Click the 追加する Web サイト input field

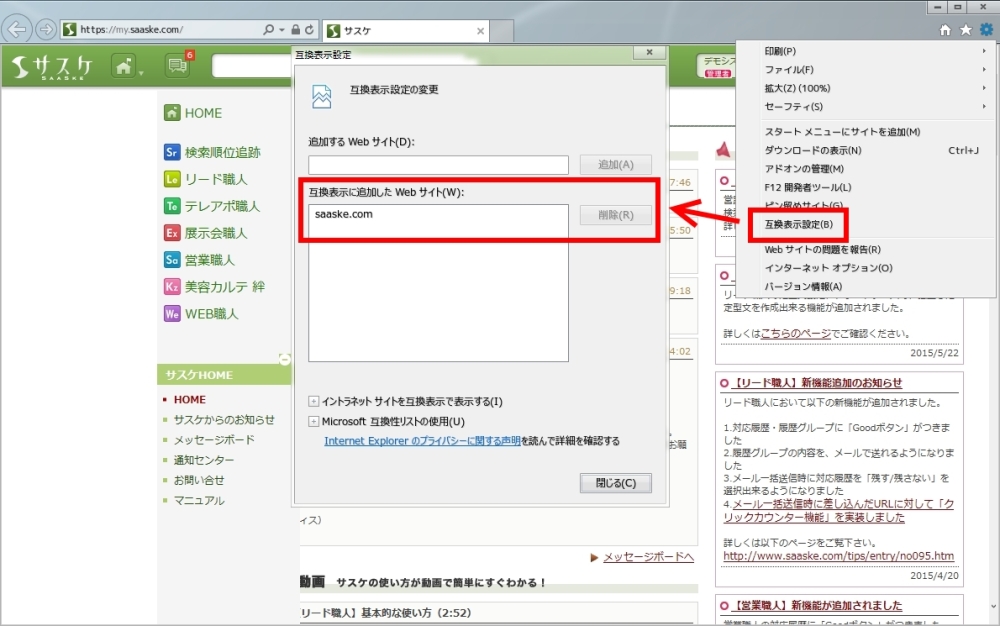(x=438, y=165)
